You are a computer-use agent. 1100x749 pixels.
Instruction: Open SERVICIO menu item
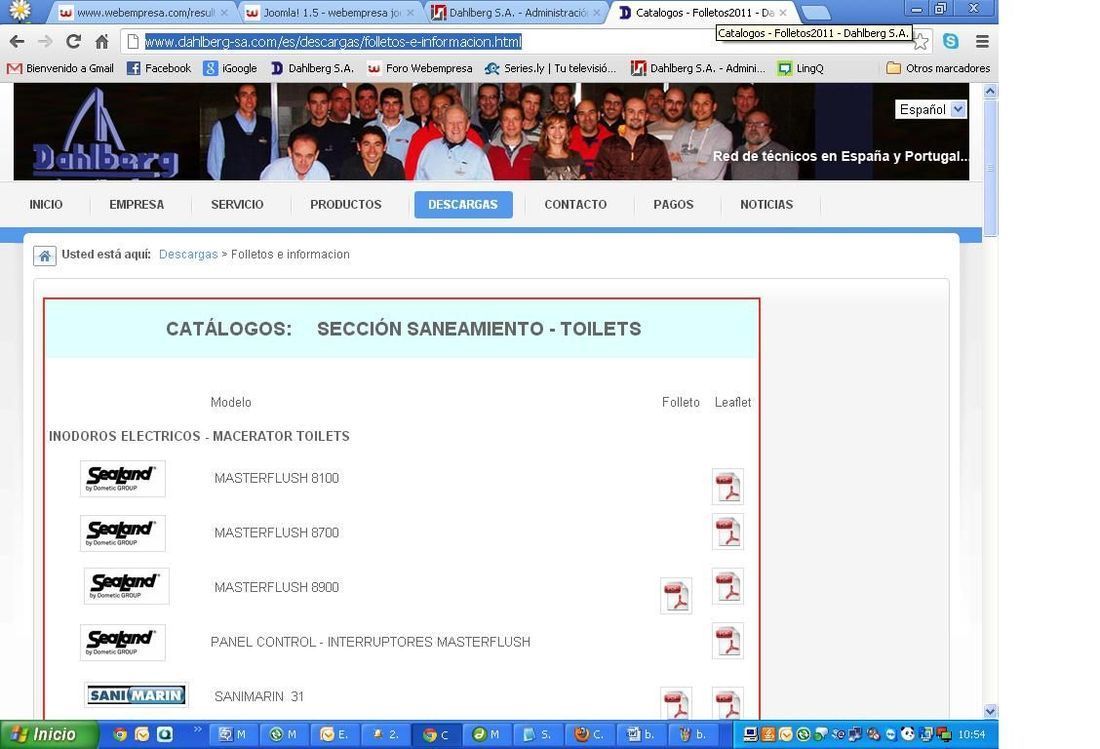point(237,204)
